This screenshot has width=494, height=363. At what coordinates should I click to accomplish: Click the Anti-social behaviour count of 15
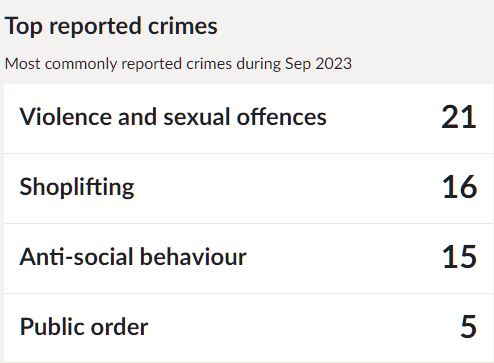tap(460, 257)
